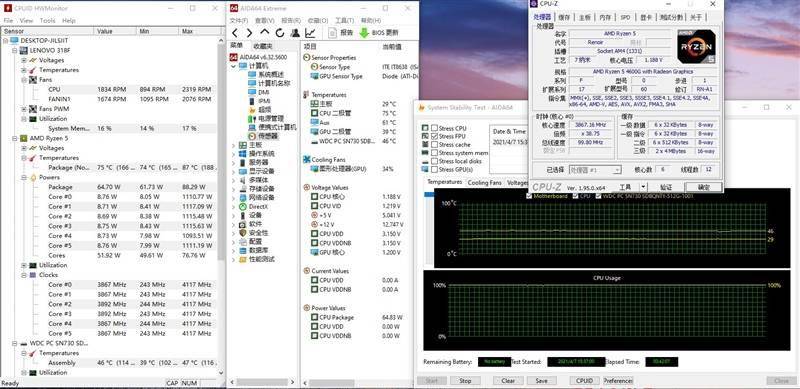Expand Voltages under LENOVO 318F in HWMonitor

(x=24, y=60)
